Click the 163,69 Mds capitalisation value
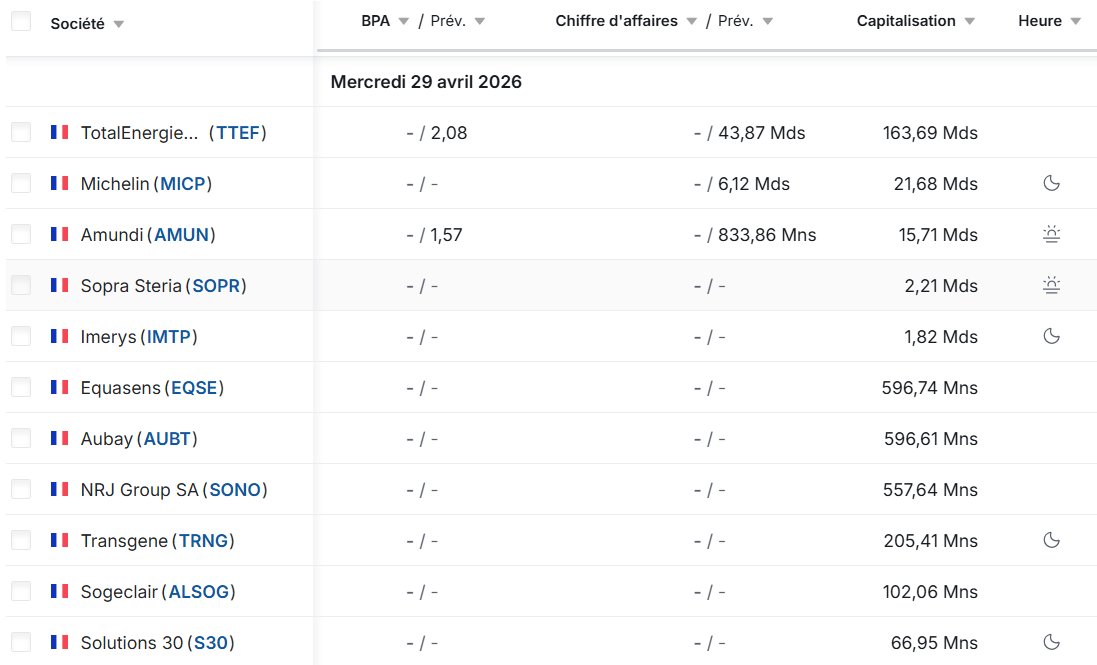Screen dimensions: 1097x665 pyautogui.click(x=930, y=133)
